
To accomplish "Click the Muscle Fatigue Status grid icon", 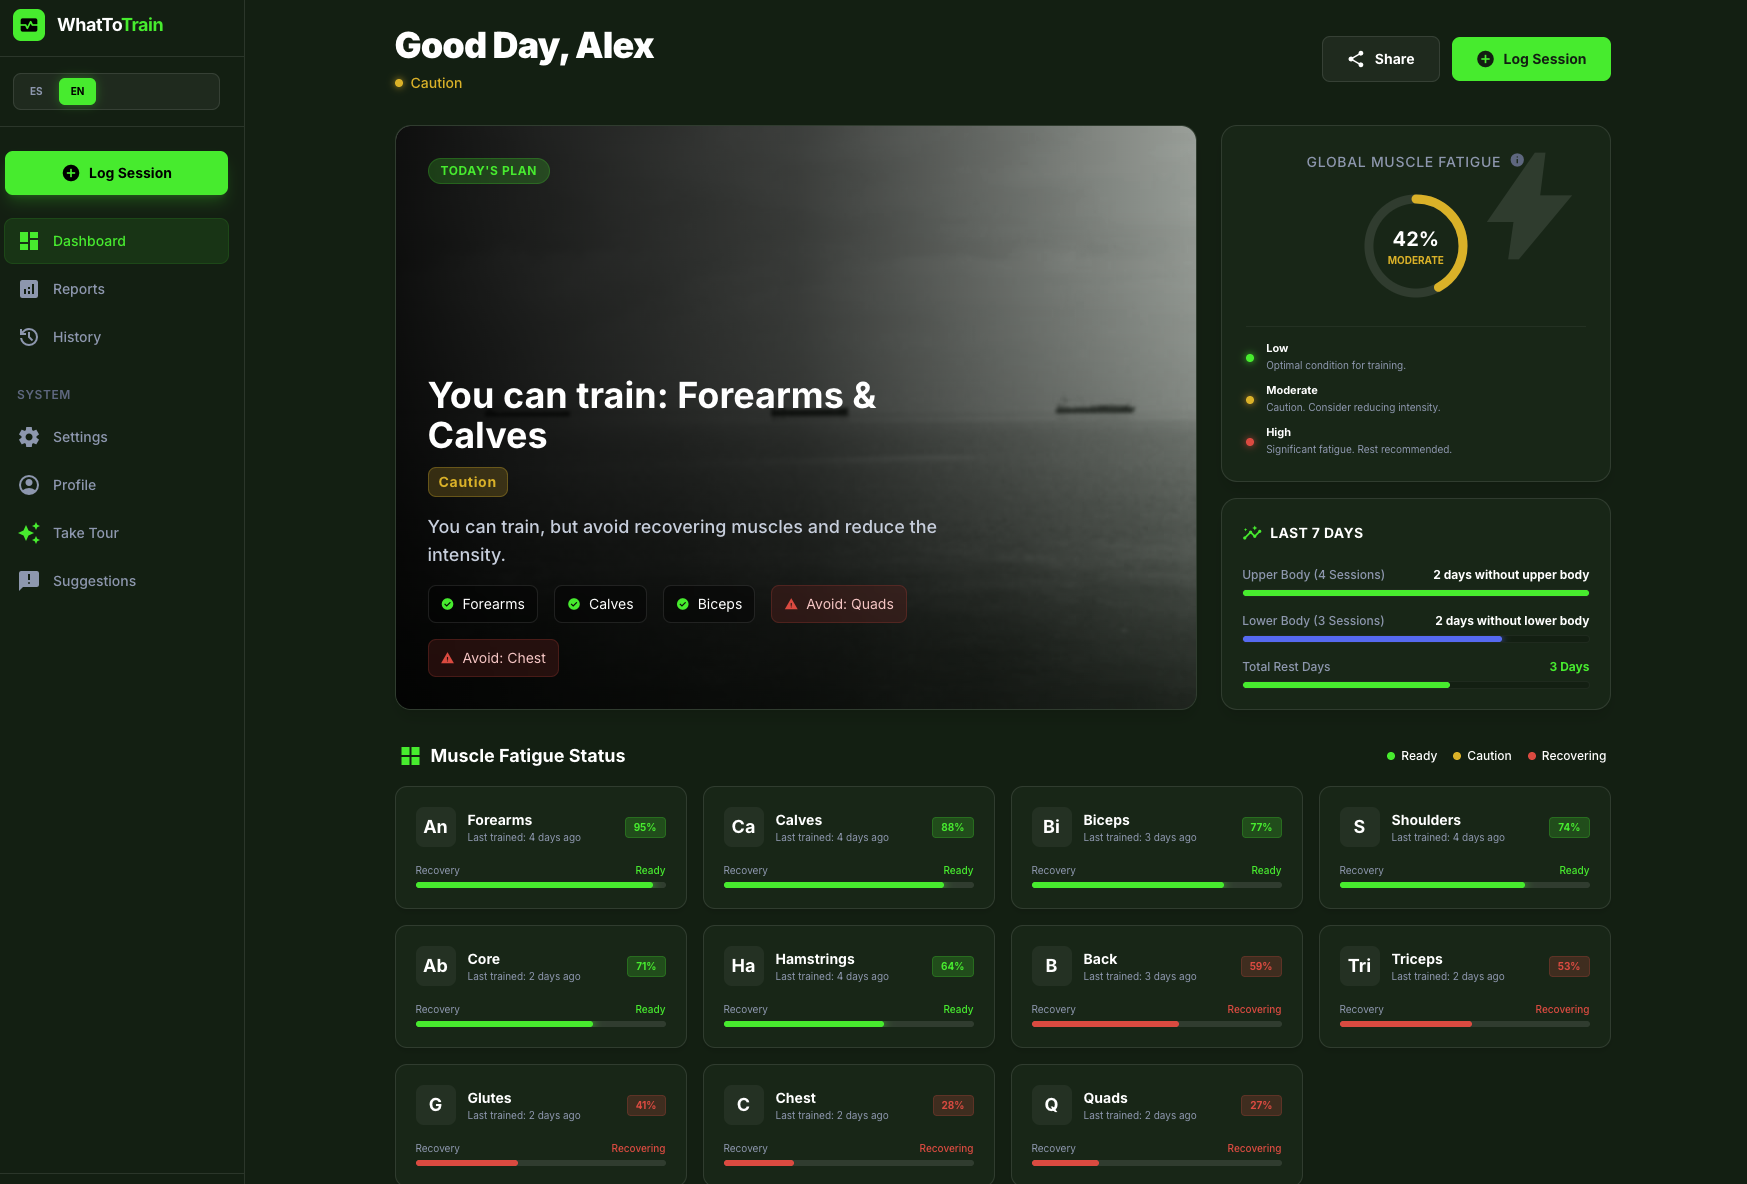I will tap(410, 756).
